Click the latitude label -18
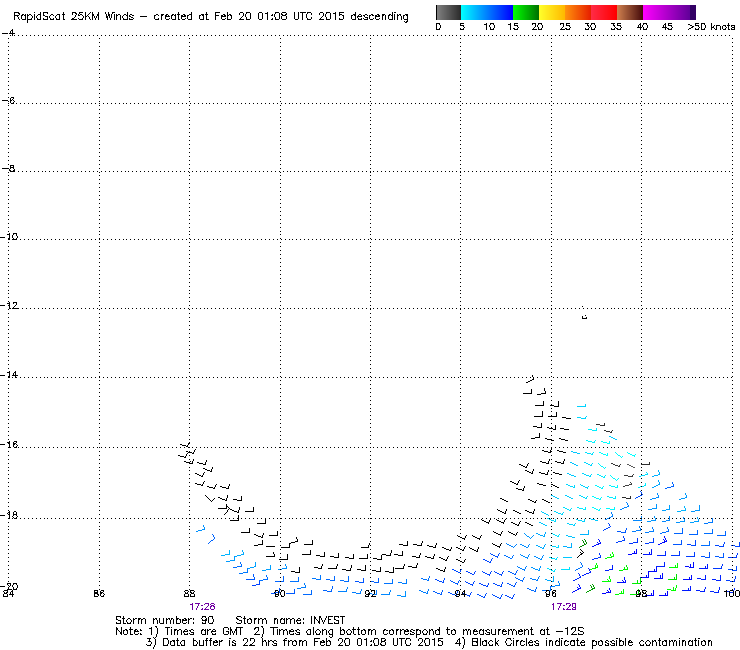This screenshot has width=740, height=650. [9, 515]
